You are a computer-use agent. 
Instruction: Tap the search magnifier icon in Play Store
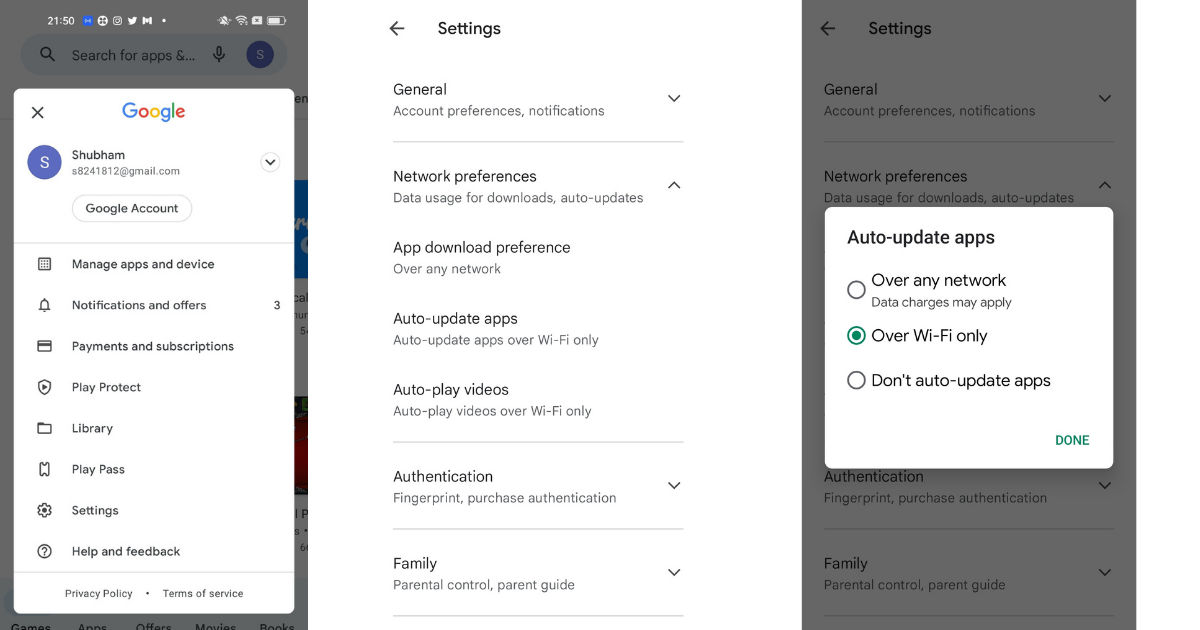(47, 54)
